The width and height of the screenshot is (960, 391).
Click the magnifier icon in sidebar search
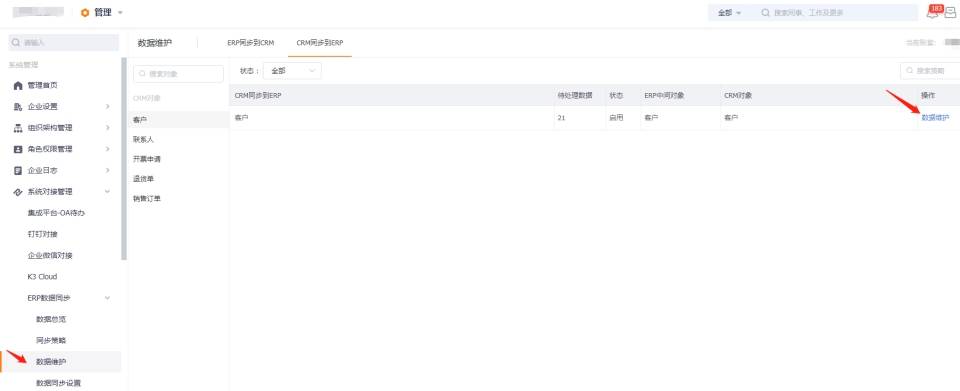click(17, 43)
